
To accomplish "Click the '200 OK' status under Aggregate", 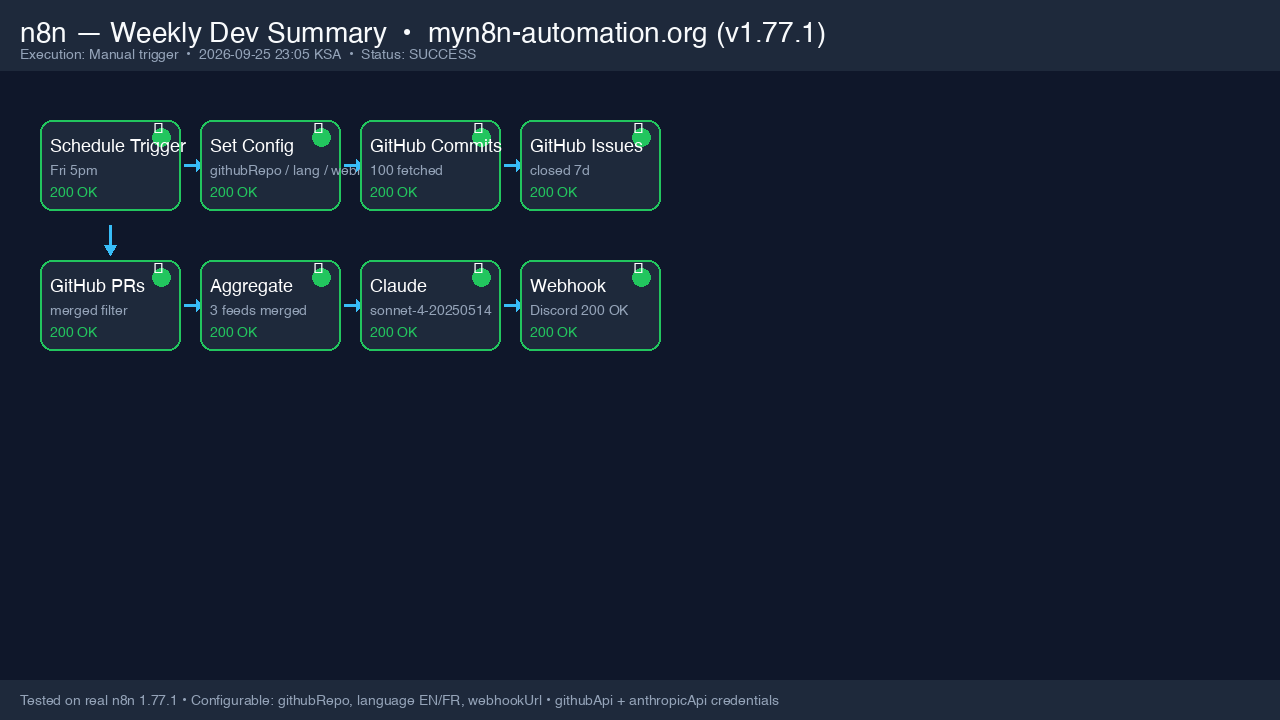I will (x=234, y=332).
